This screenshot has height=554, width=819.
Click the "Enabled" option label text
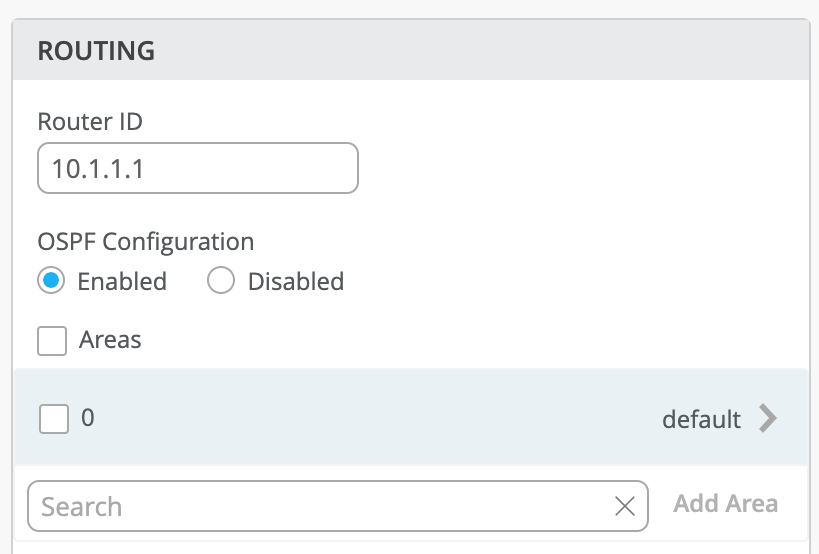(122, 282)
